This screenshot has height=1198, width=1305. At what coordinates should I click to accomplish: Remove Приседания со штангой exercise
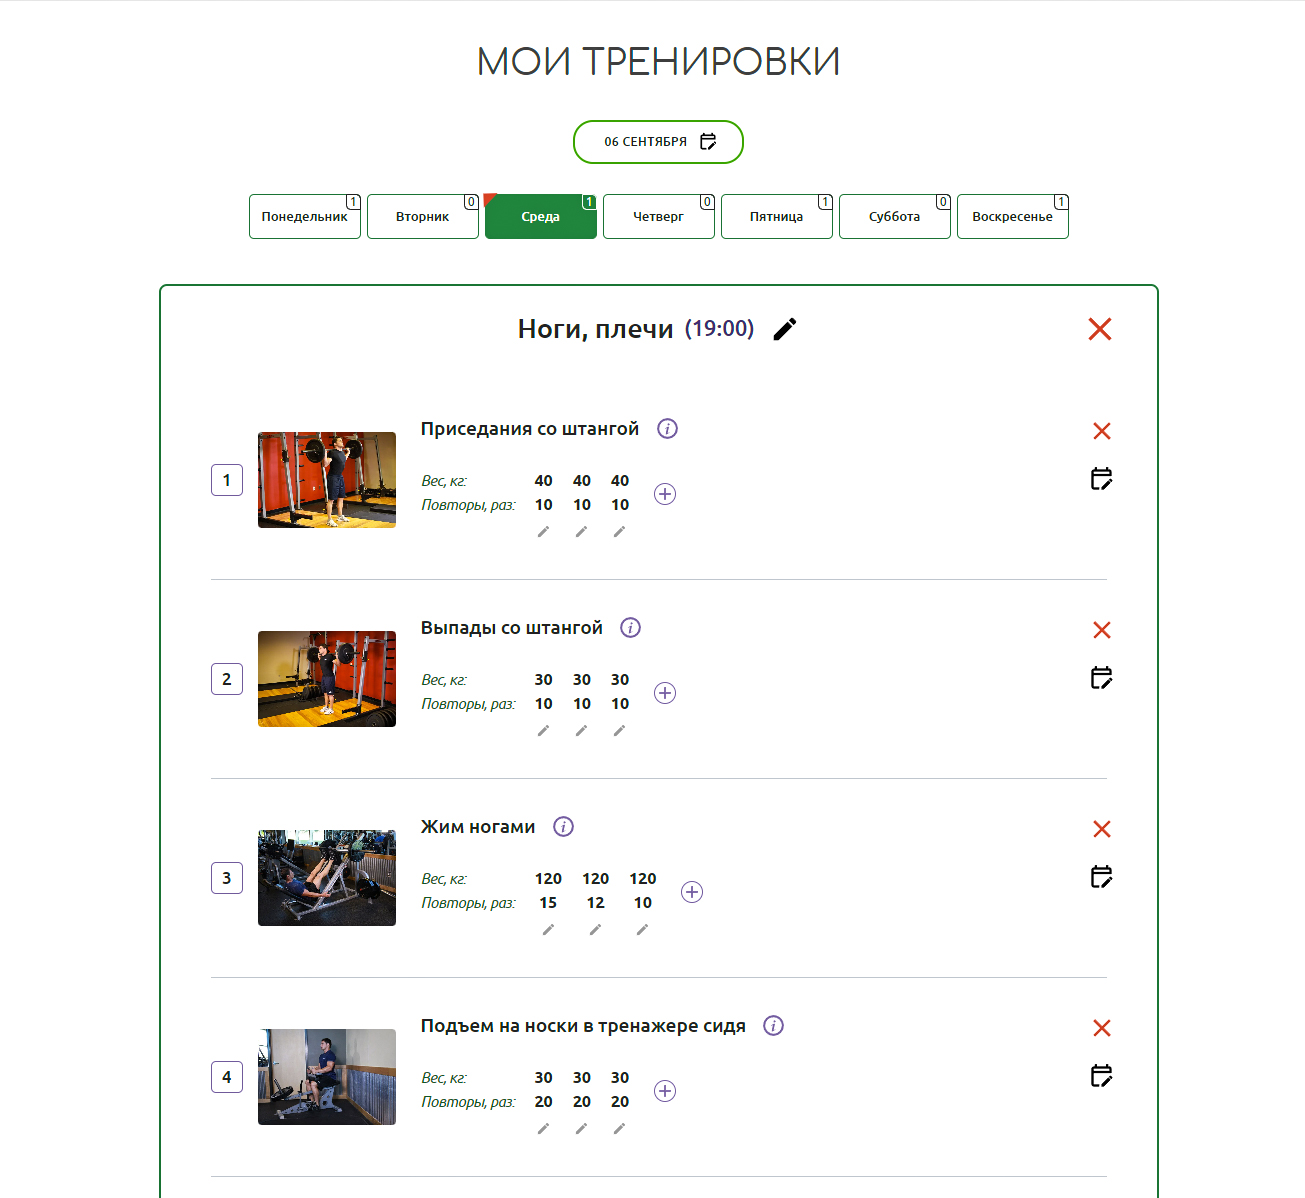[1101, 431]
